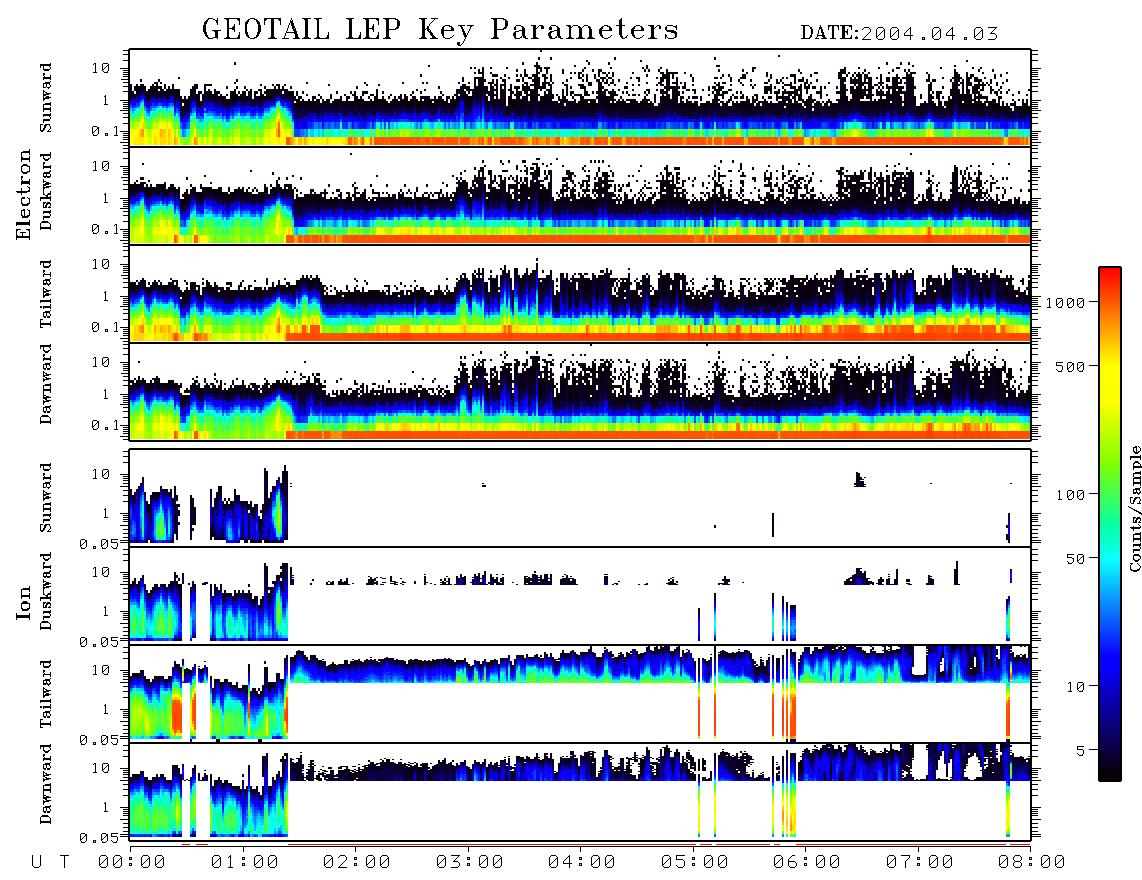This screenshot has width=1142, height=880.
Task: Select the Ion 'Sunward' axis label
Action: (46, 498)
